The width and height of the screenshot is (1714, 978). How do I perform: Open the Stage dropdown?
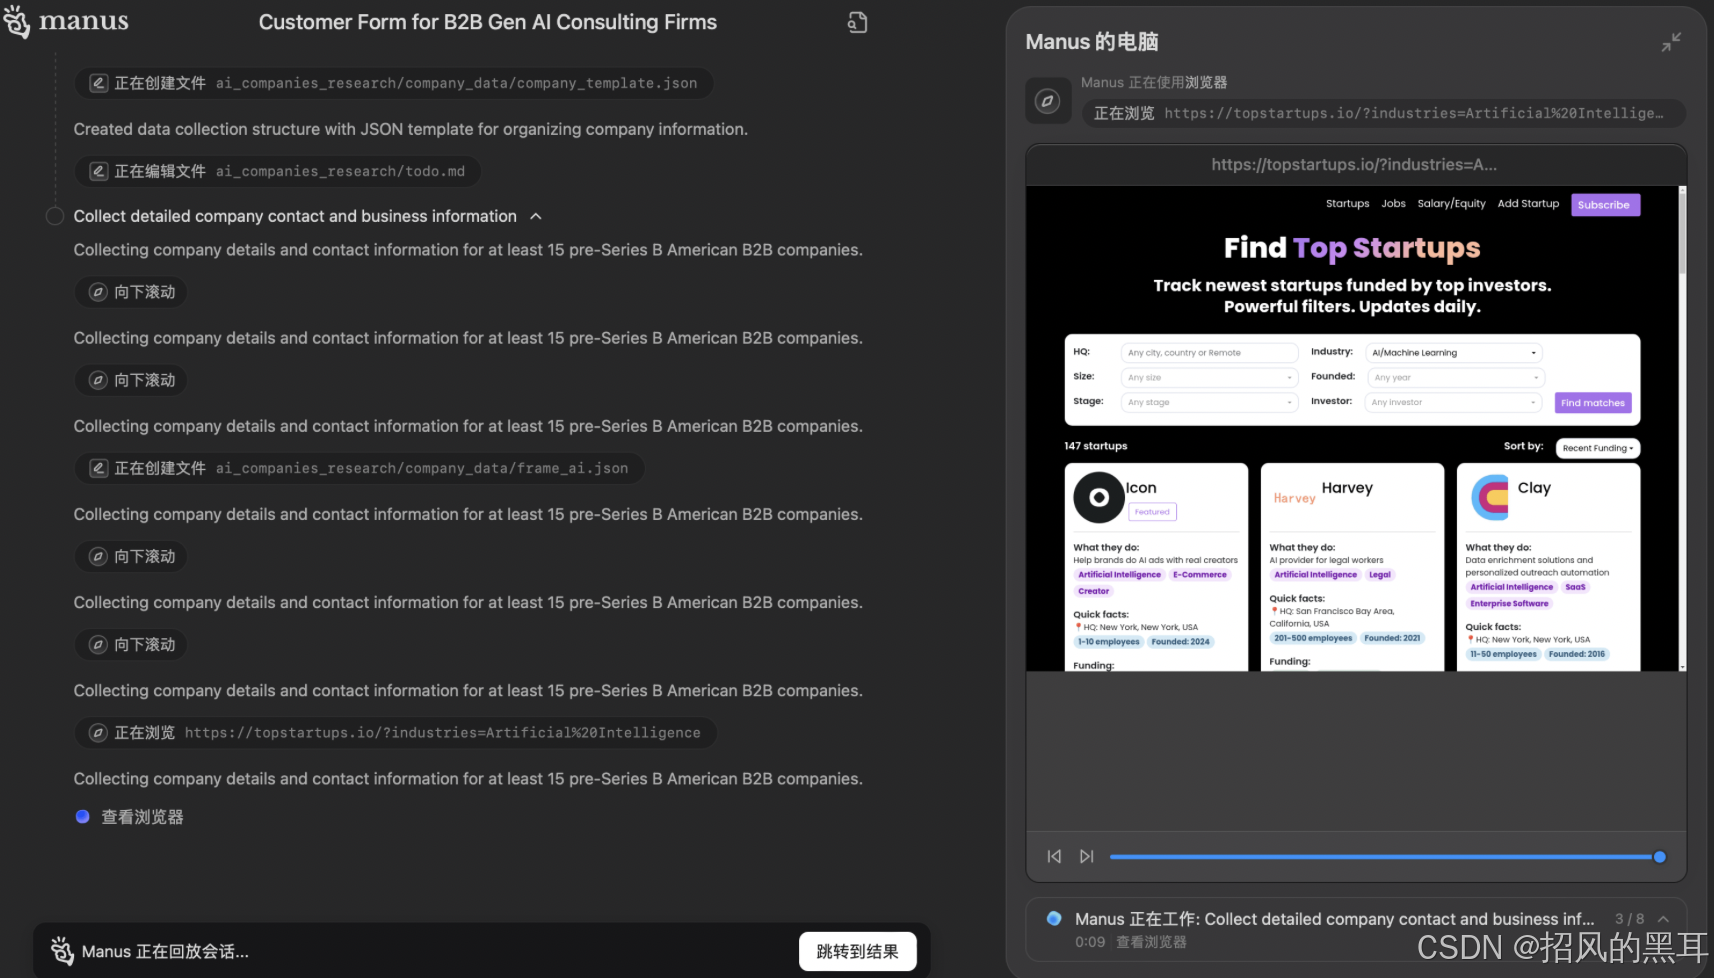(x=1209, y=402)
